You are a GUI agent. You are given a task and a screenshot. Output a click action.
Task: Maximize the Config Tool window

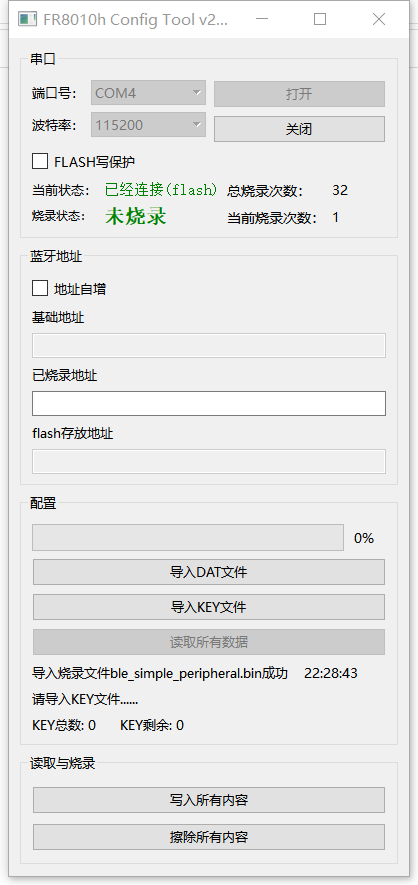[320, 19]
